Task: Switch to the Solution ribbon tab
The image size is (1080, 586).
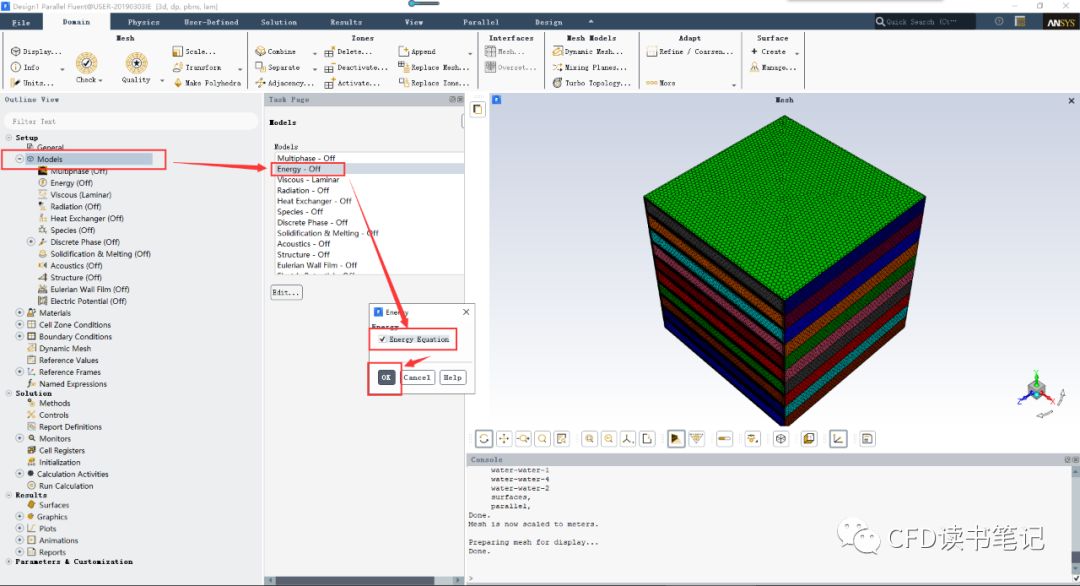Action: pyautogui.click(x=278, y=22)
